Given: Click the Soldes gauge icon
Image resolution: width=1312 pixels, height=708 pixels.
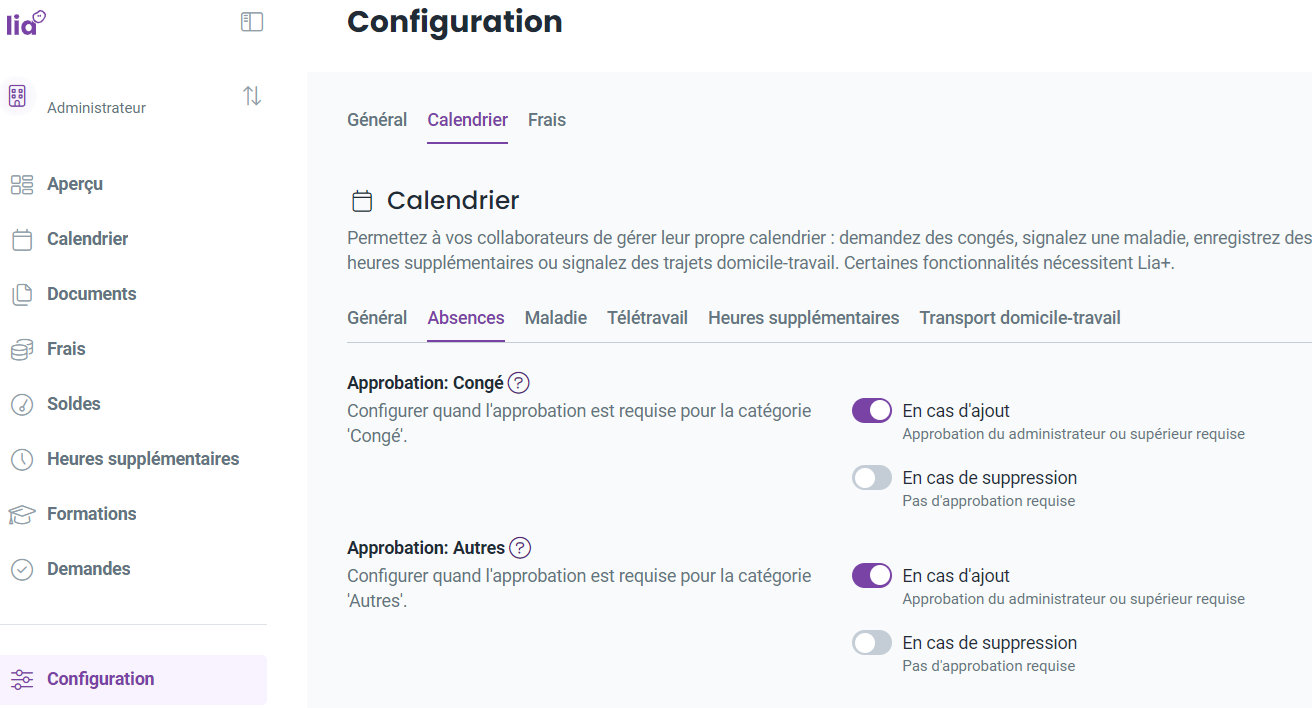Looking at the screenshot, I should [x=22, y=404].
